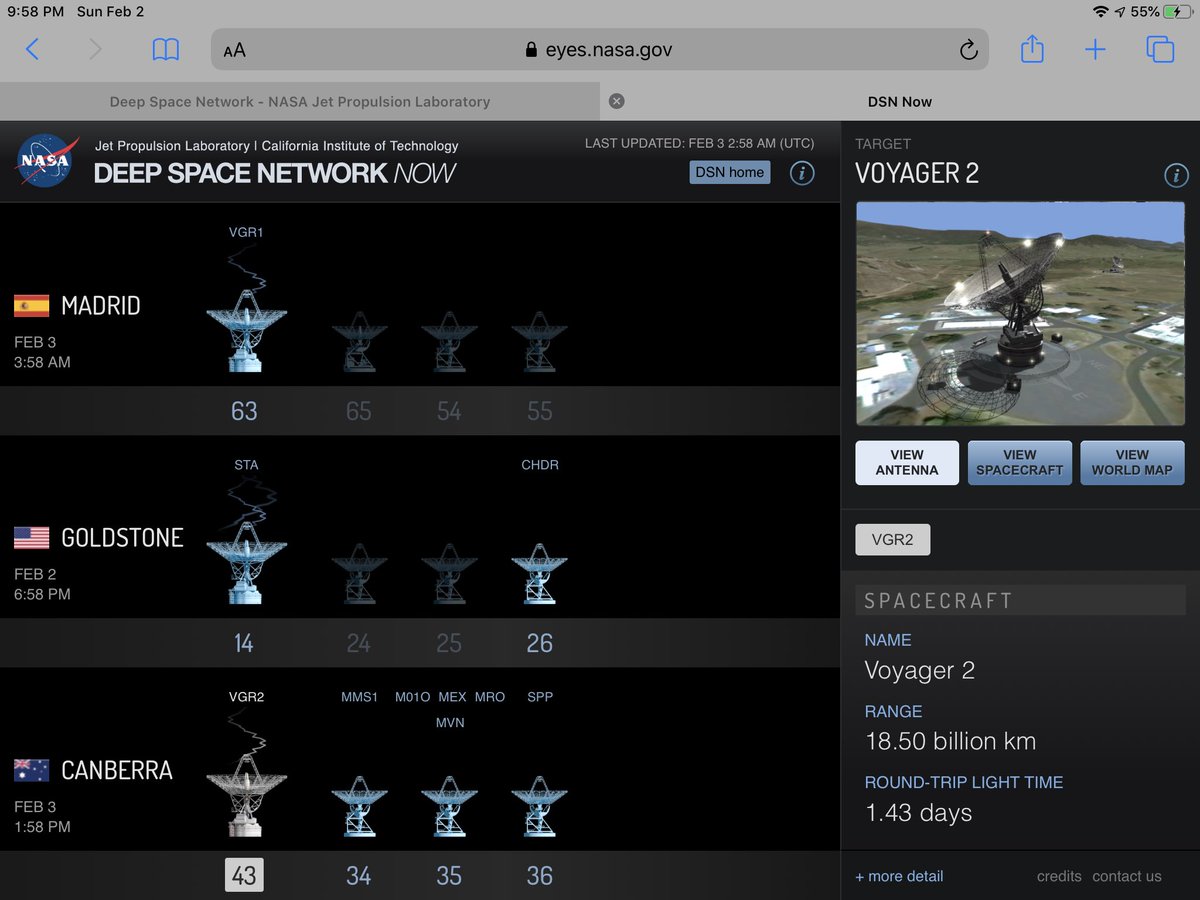Screen dimensions: 1200x900
Task: Open Safari bookmarks book icon
Action: pos(165,49)
